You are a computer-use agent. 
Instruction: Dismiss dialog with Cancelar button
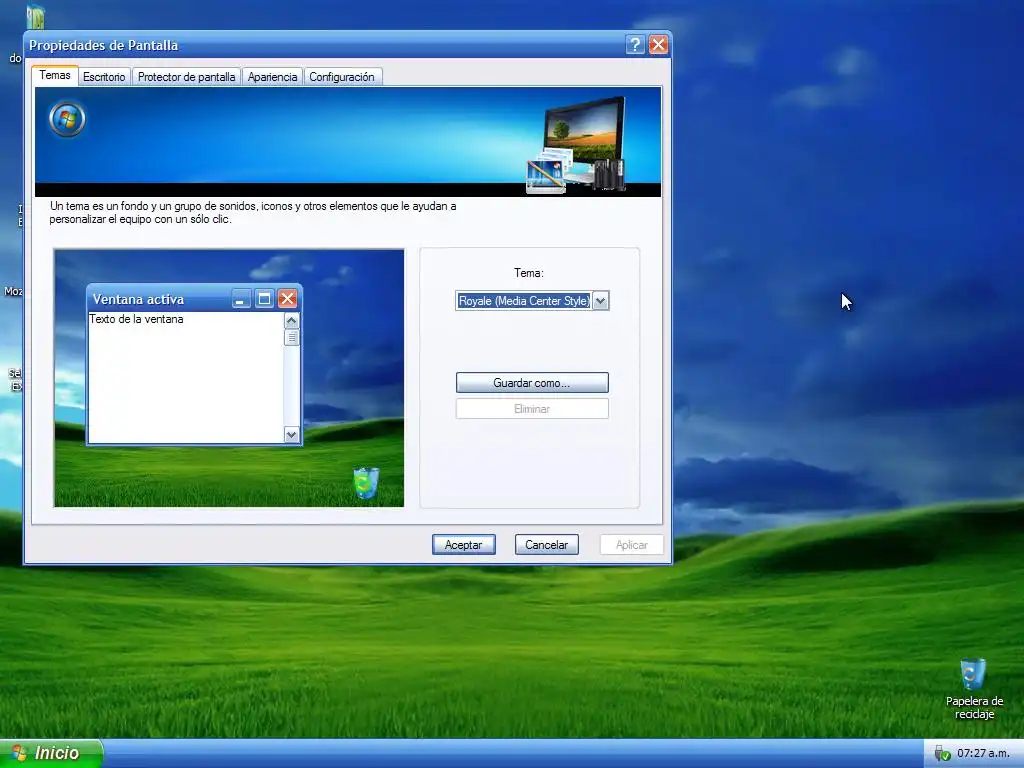click(547, 545)
